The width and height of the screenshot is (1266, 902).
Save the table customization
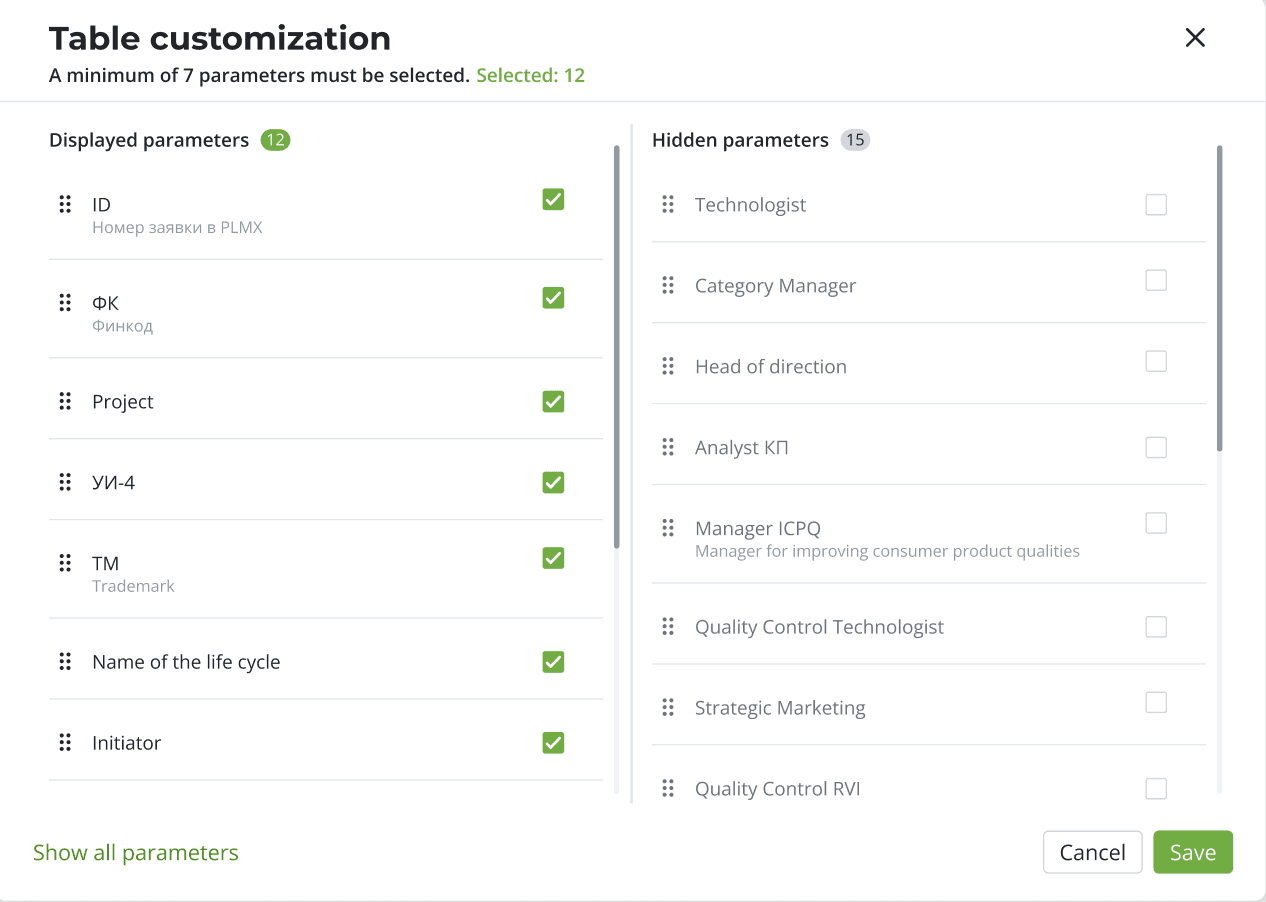pos(1192,853)
